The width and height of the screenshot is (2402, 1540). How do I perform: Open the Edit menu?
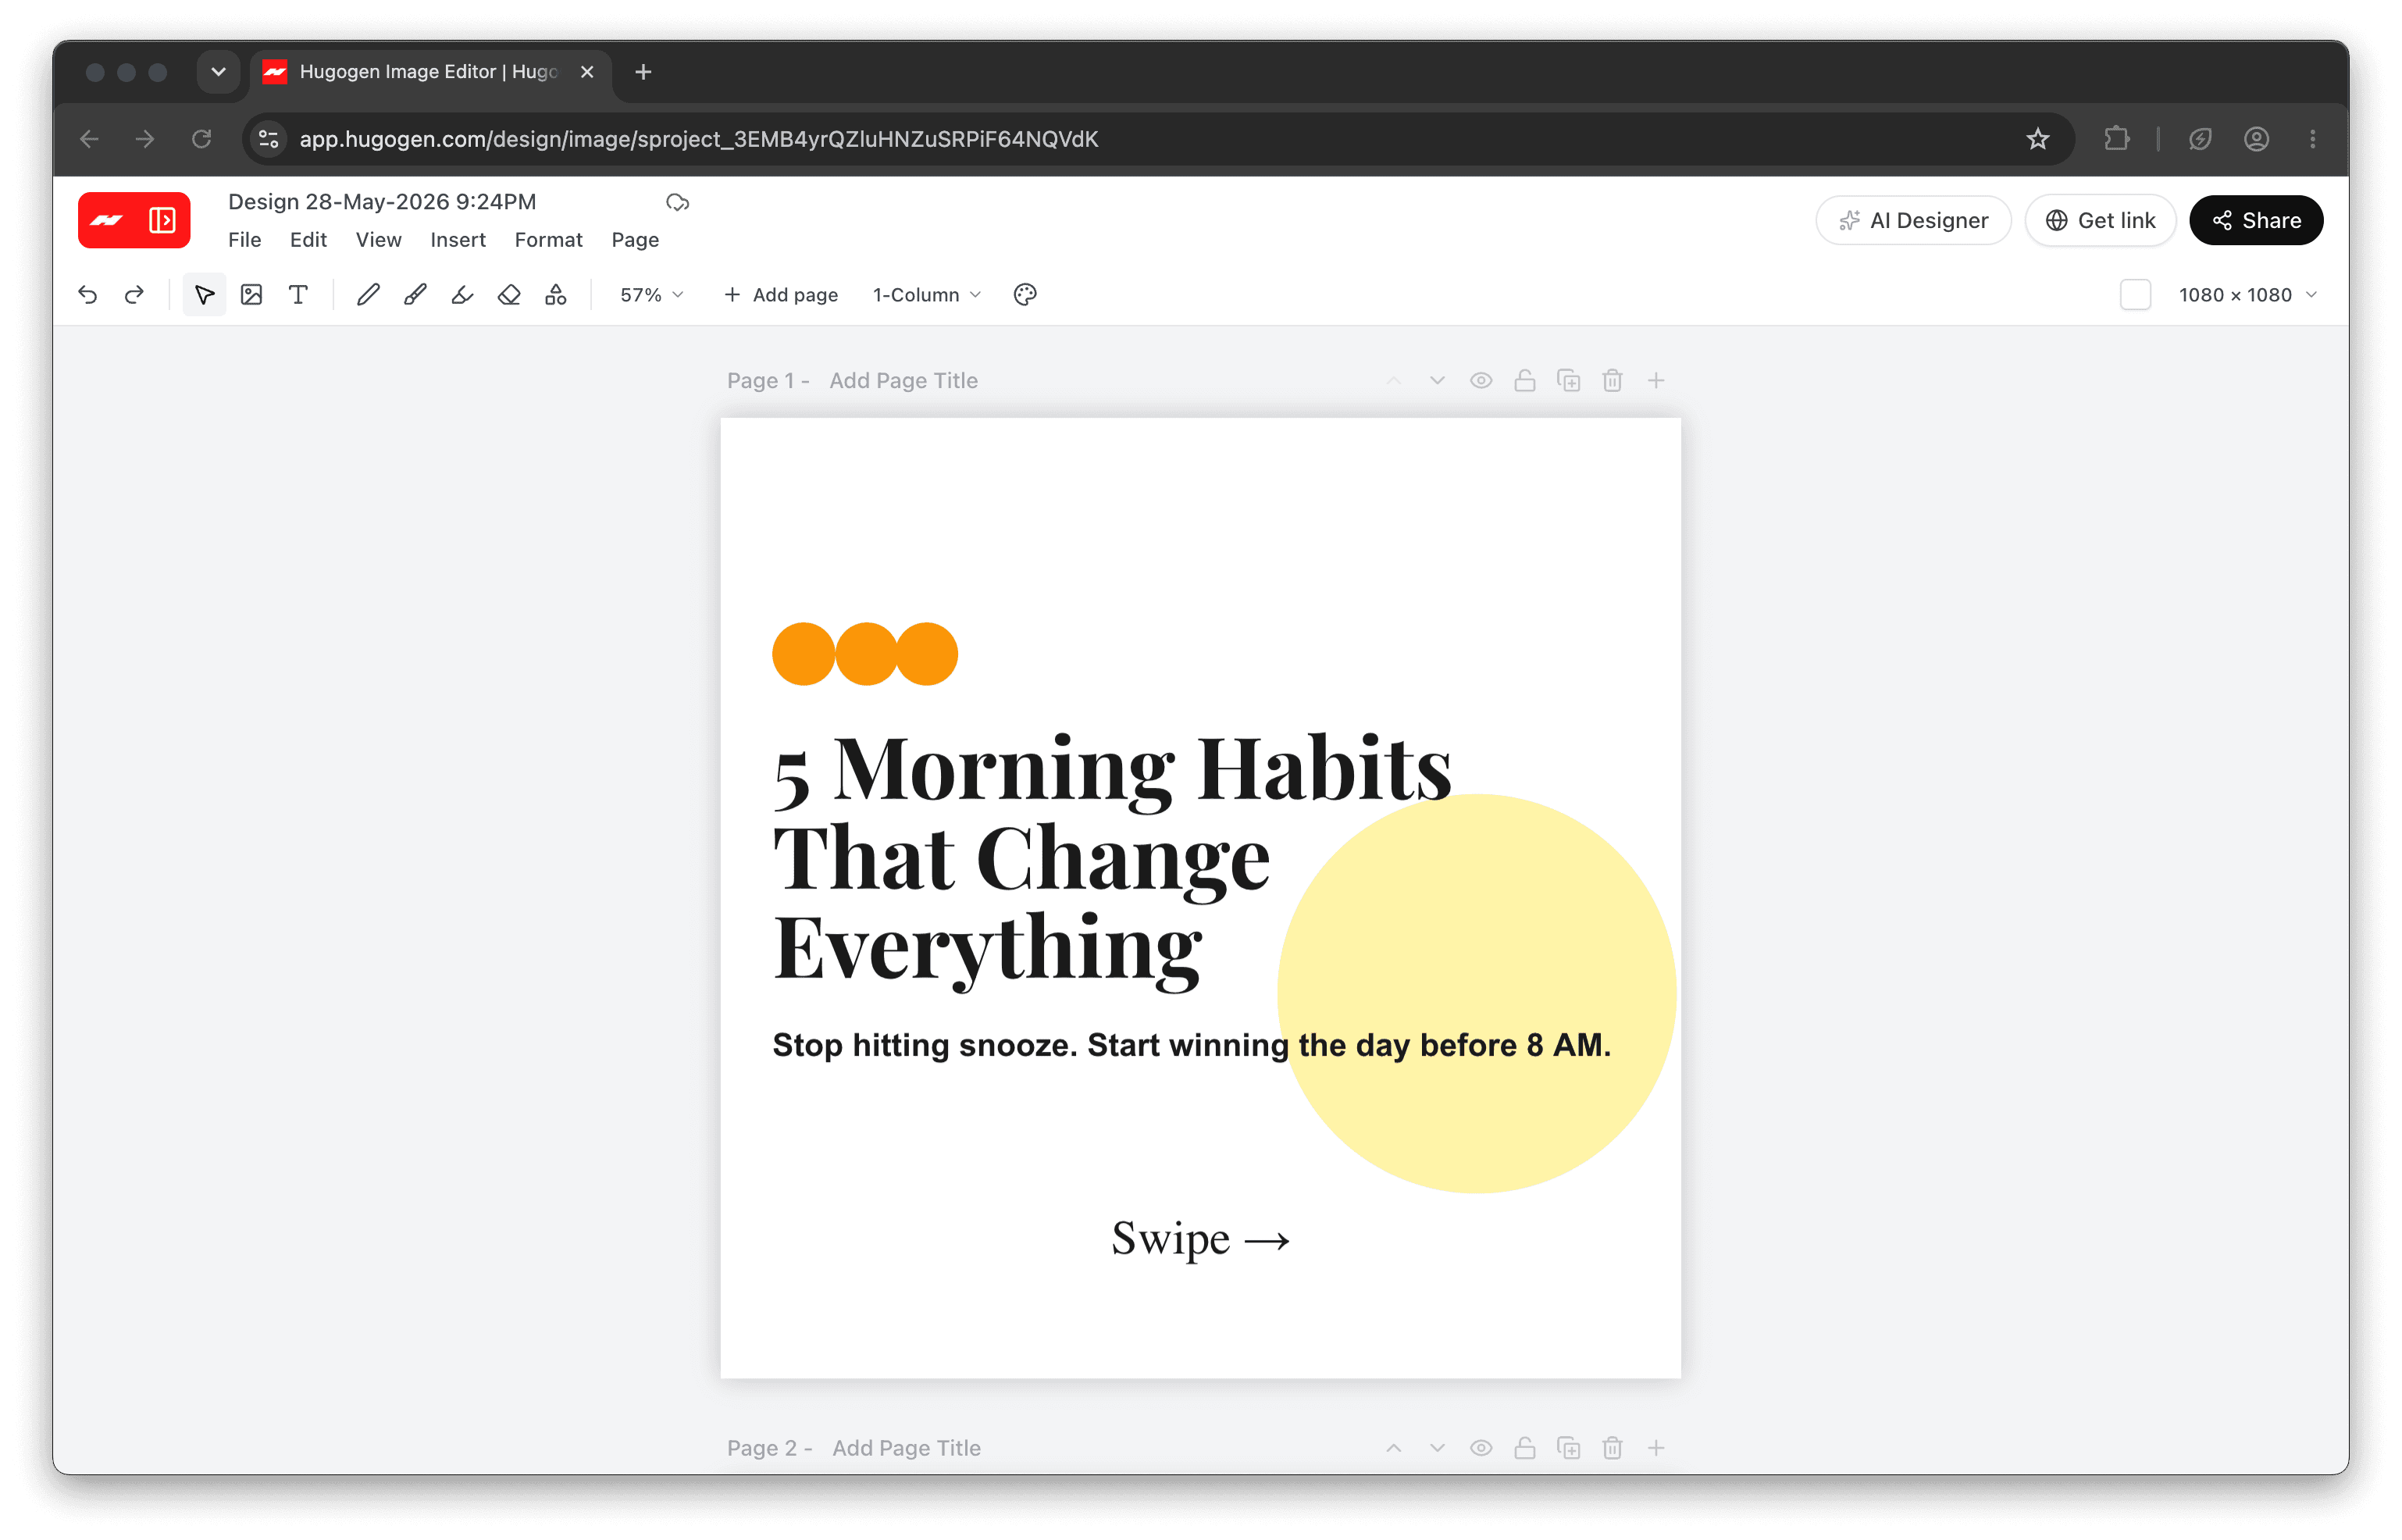[308, 240]
